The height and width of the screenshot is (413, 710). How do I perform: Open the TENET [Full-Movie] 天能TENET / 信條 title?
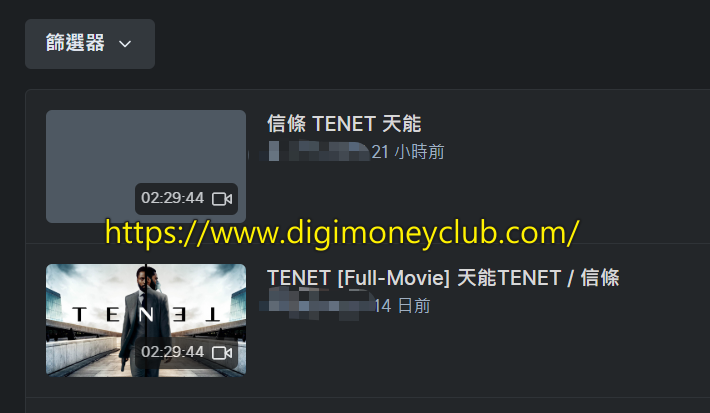click(x=443, y=278)
